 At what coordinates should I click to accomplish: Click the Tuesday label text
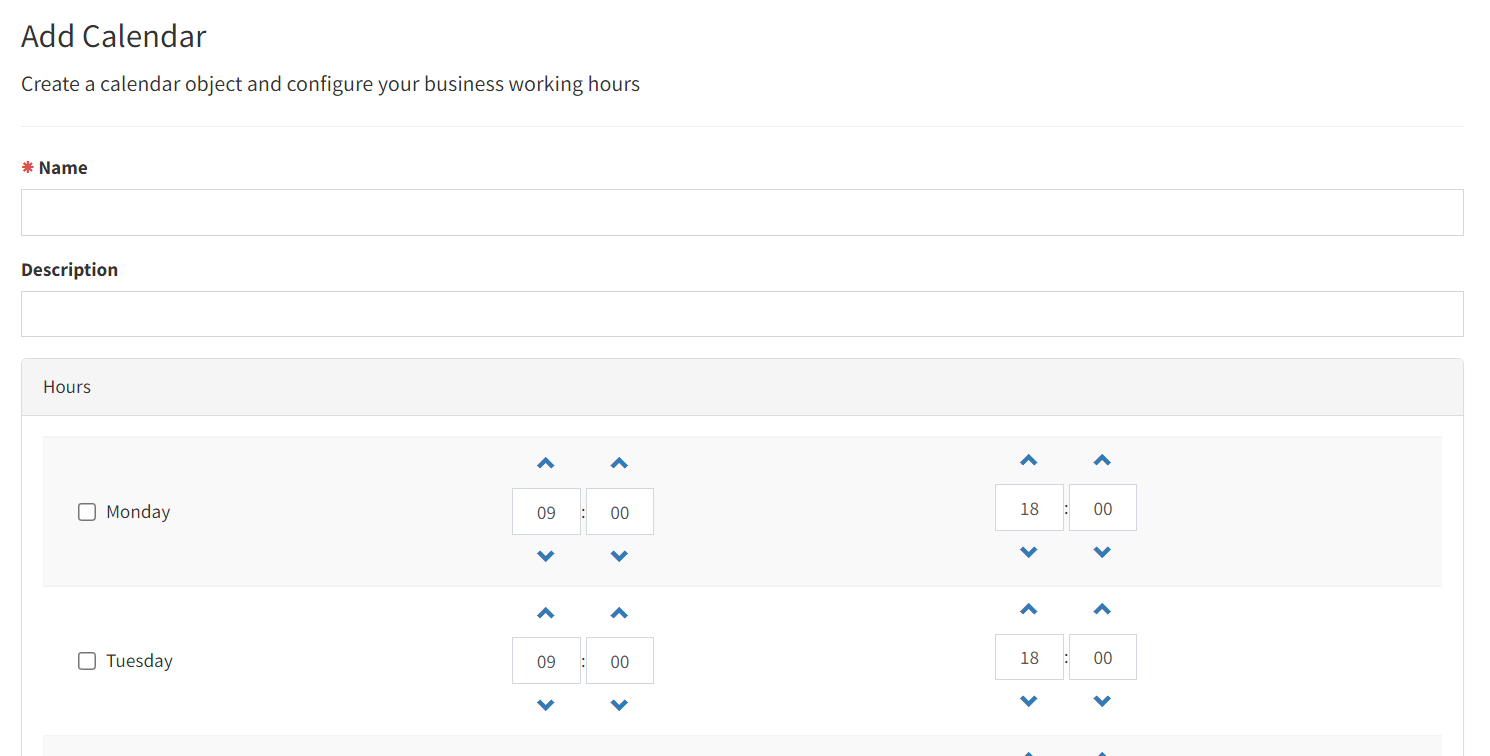pyautogui.click(x=139, y=661)
